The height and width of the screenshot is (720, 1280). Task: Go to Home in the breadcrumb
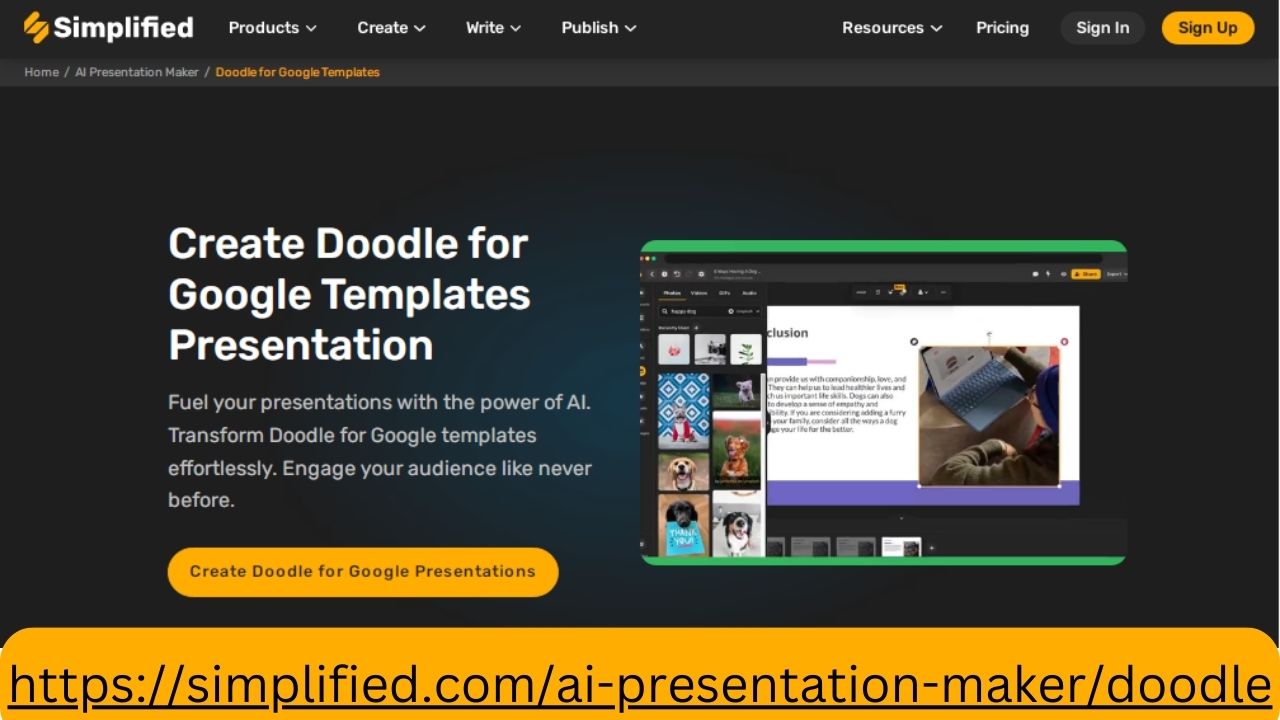tap(42, 72)
